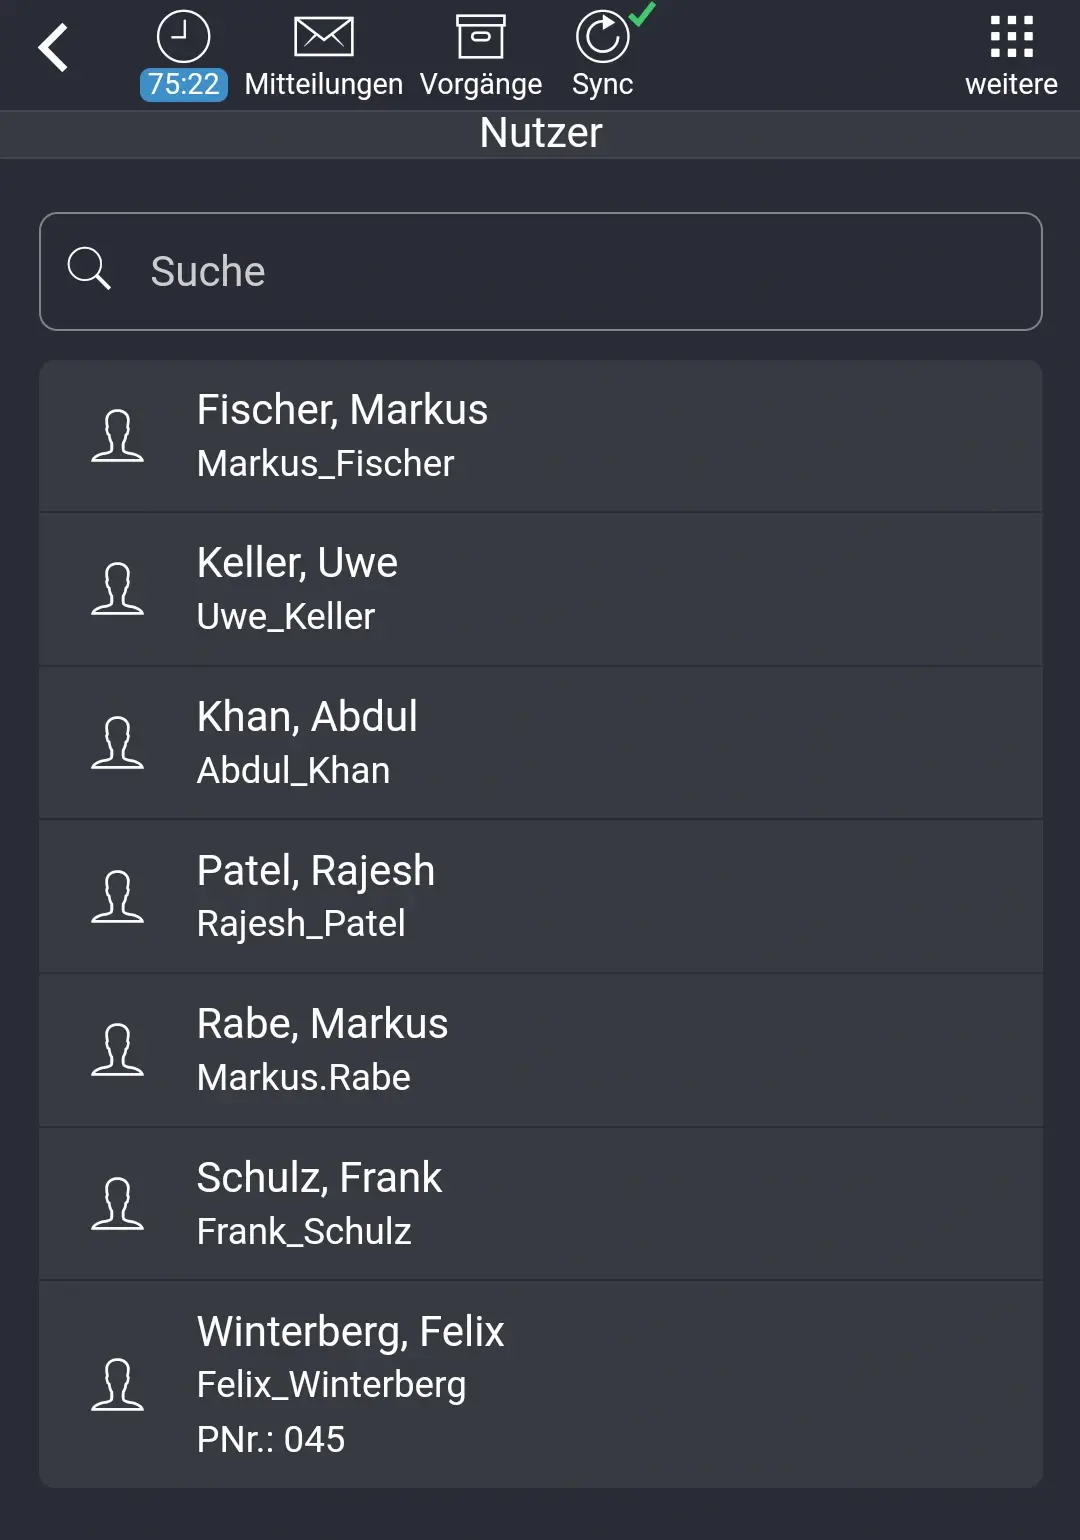1080x1540 pixels.
Task: Select Felix_Winterberg with PNr. 045
Action: [x=540, y=1386]
